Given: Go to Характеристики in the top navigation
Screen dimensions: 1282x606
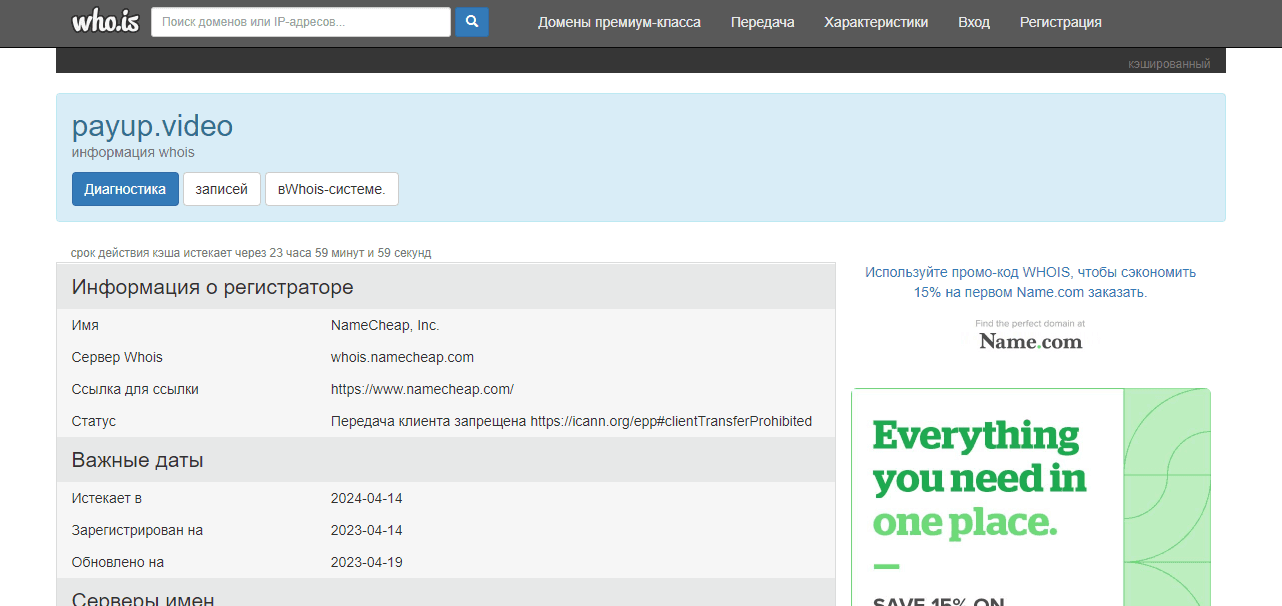Looking at the screenshot, I should (x=876, y=22).
